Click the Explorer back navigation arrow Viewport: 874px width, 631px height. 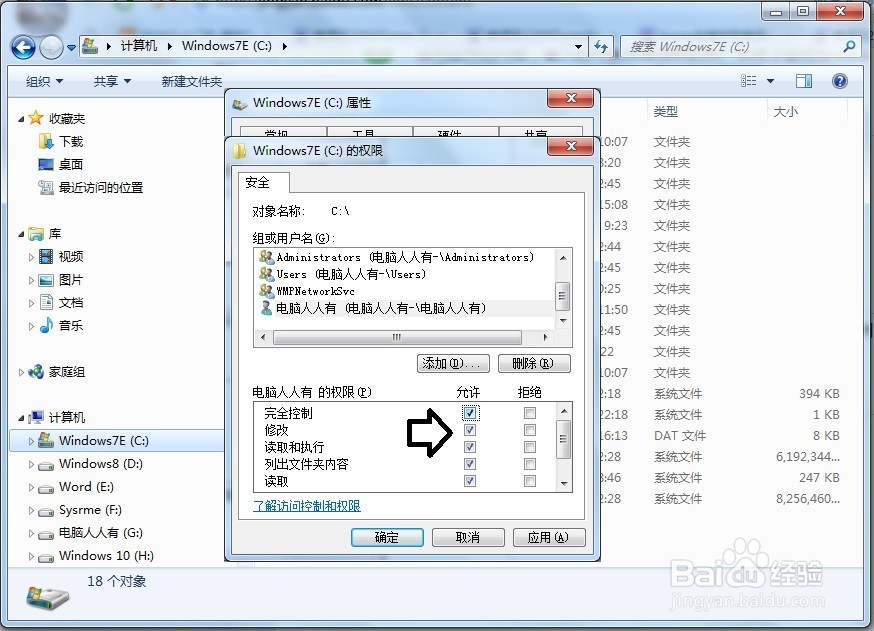[x=23, y=47]
